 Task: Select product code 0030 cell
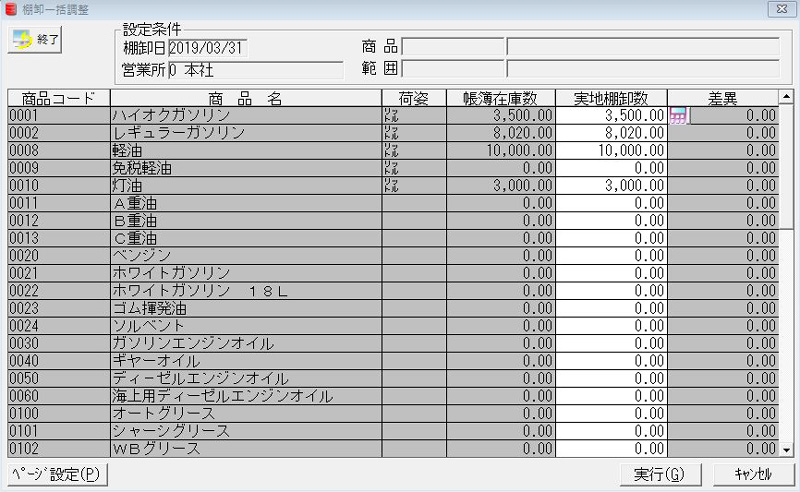58,344
